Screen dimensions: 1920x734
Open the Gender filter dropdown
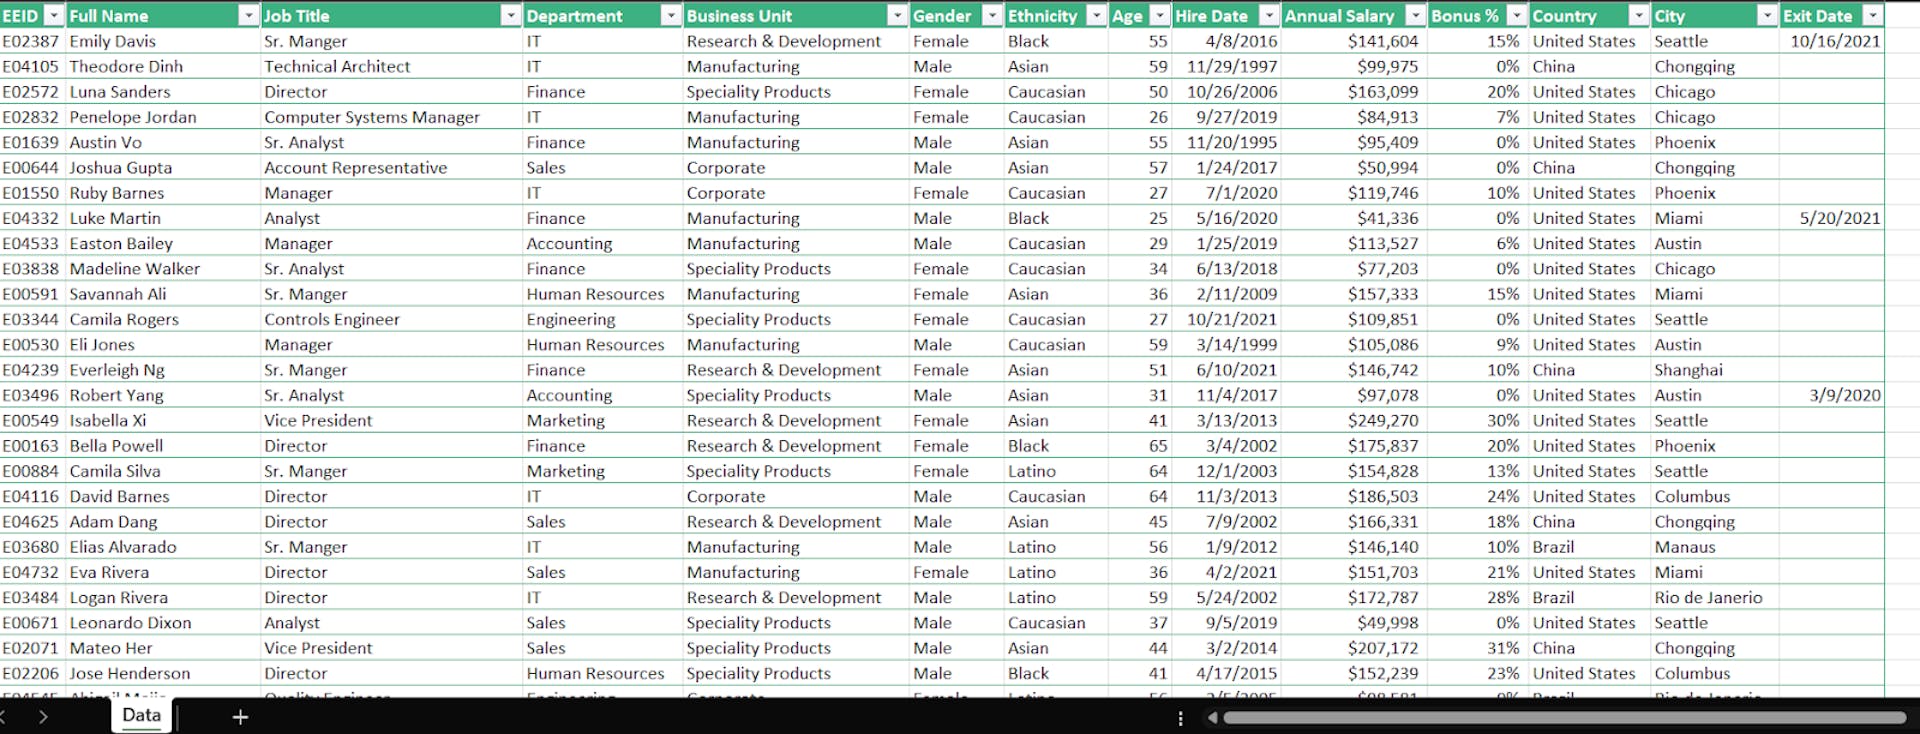991,16
